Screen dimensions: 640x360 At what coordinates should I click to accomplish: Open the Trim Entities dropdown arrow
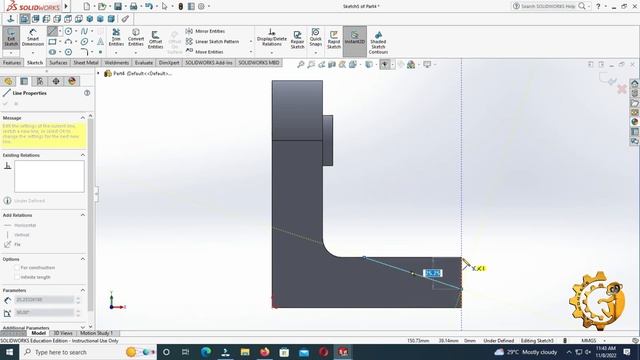click(116, 53)
